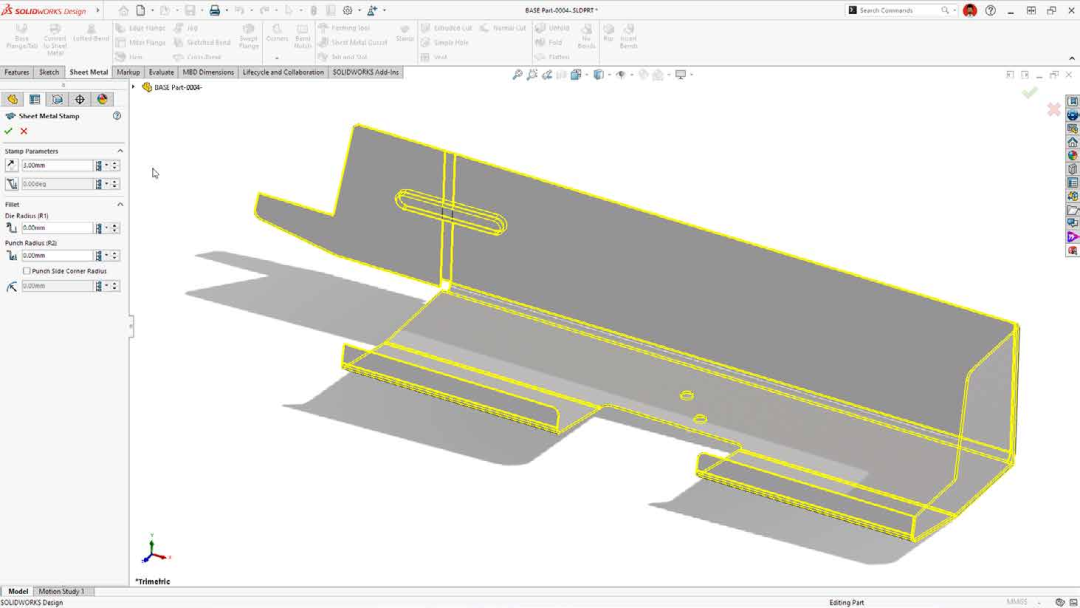Open the Display Style dropdown arrow

point(608,74)
